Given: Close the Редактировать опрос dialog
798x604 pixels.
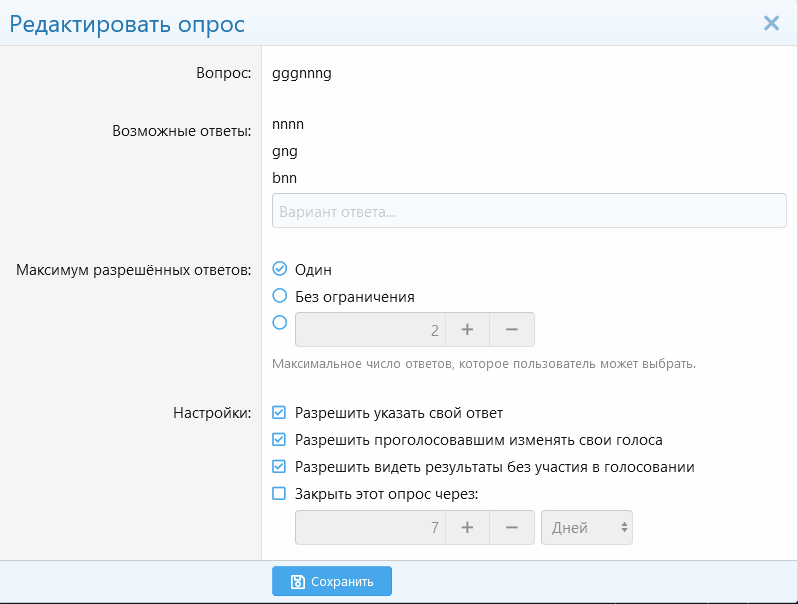Looking at the screenshot, I should (771, 23).
